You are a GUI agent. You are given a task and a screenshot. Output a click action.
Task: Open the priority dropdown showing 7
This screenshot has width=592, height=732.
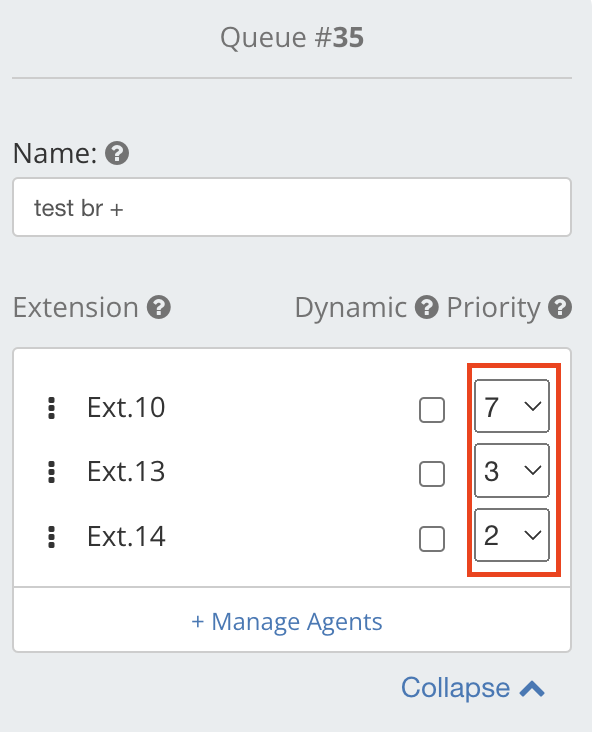(512, 406)
